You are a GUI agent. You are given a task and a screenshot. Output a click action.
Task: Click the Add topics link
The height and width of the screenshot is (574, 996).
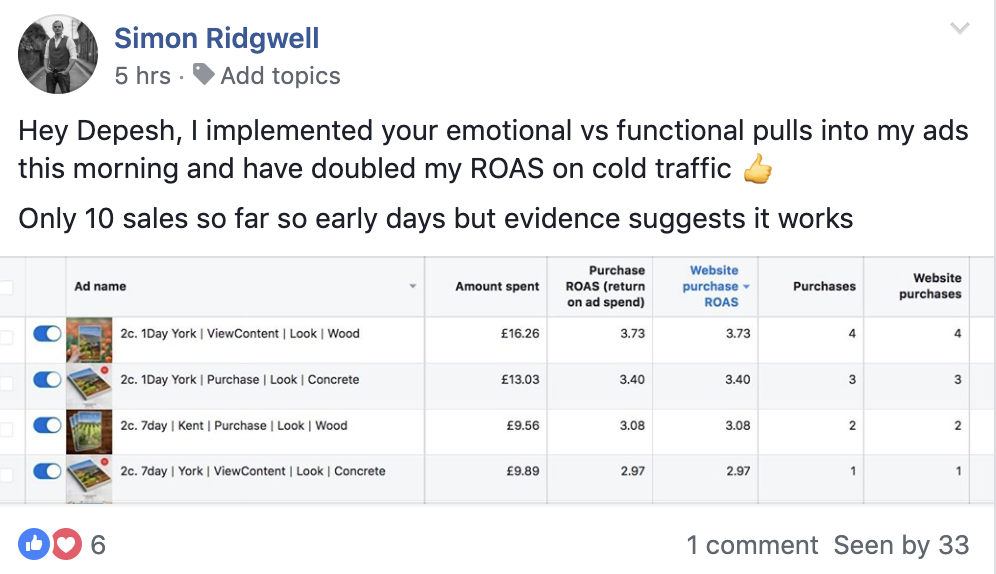pyautogui.click(x=280, y=76)
